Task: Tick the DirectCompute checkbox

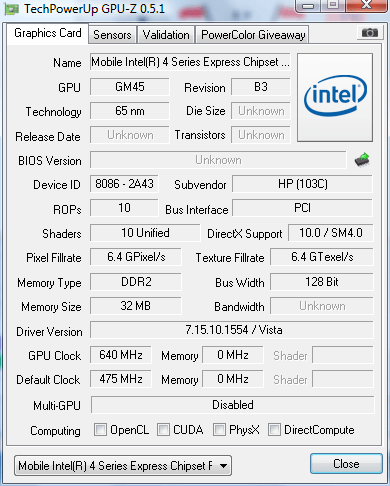Action: tap(274, 429)
